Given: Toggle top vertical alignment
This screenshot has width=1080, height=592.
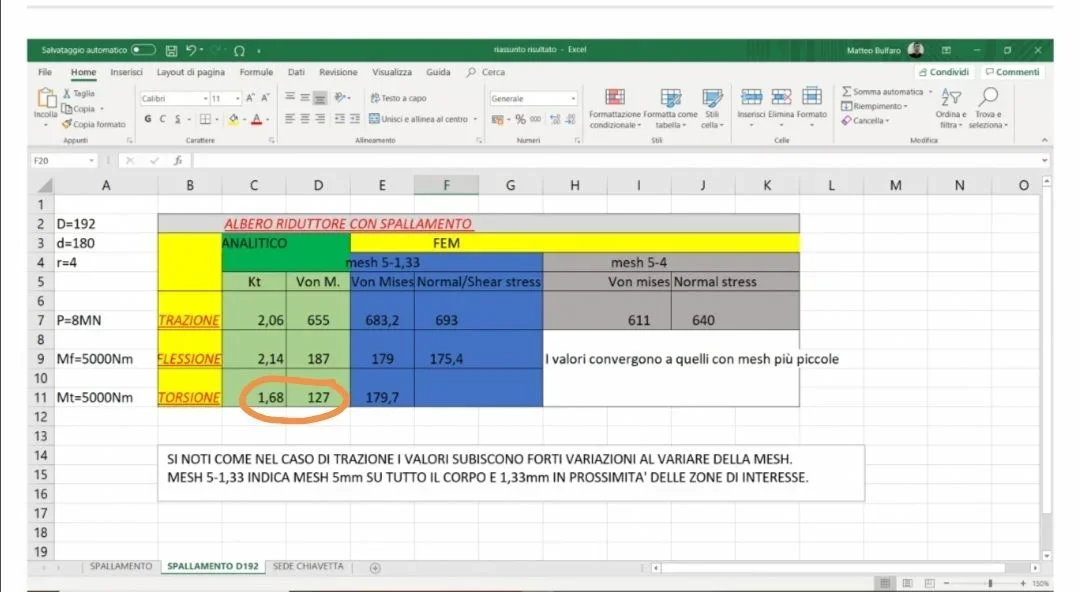Looking at the screenshot, I should 290,98.
